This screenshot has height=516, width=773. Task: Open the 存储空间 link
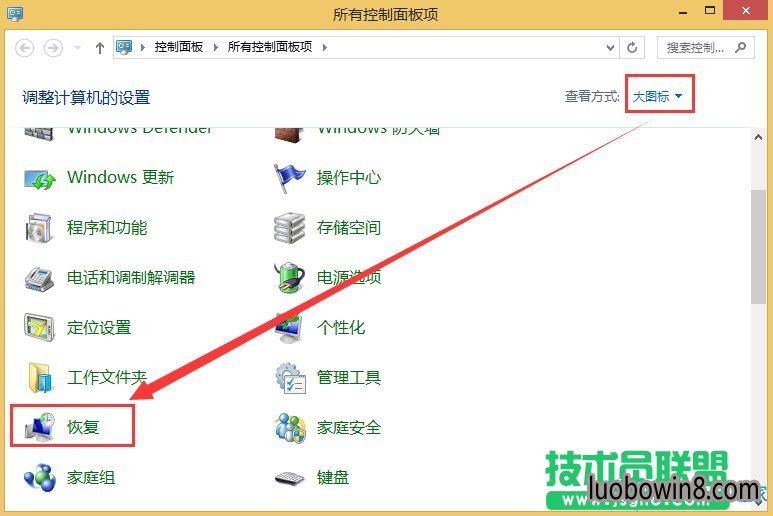click(349, 228)
